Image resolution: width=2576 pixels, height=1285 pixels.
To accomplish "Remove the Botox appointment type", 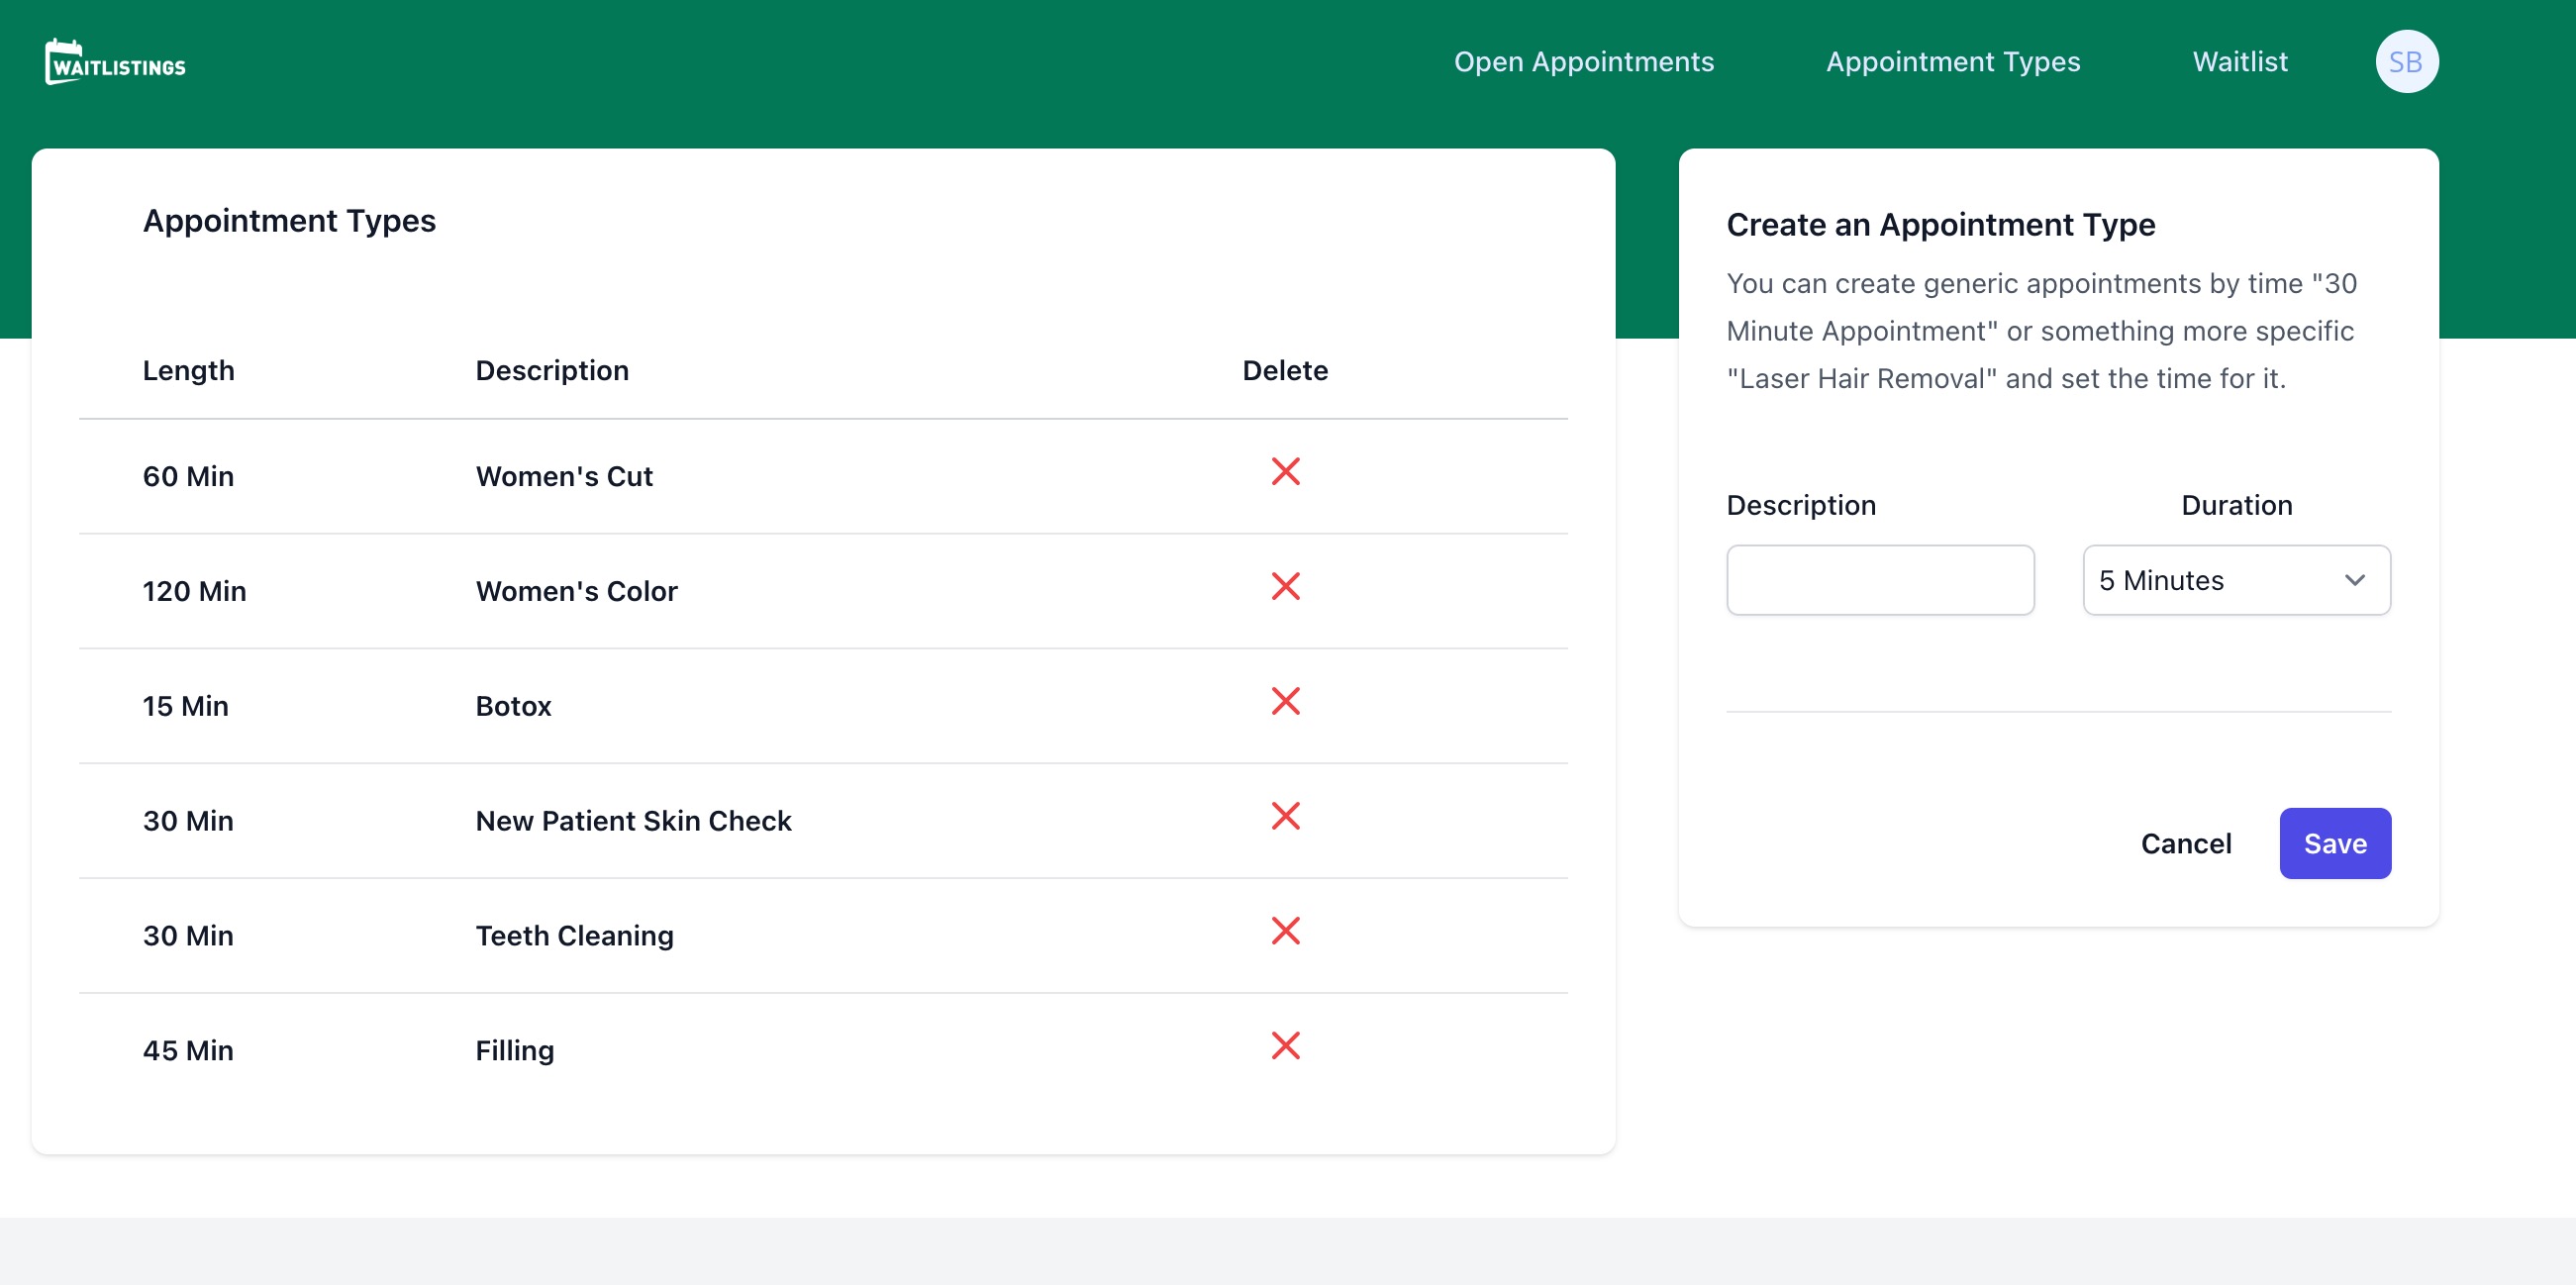I will coord(1285,701).
